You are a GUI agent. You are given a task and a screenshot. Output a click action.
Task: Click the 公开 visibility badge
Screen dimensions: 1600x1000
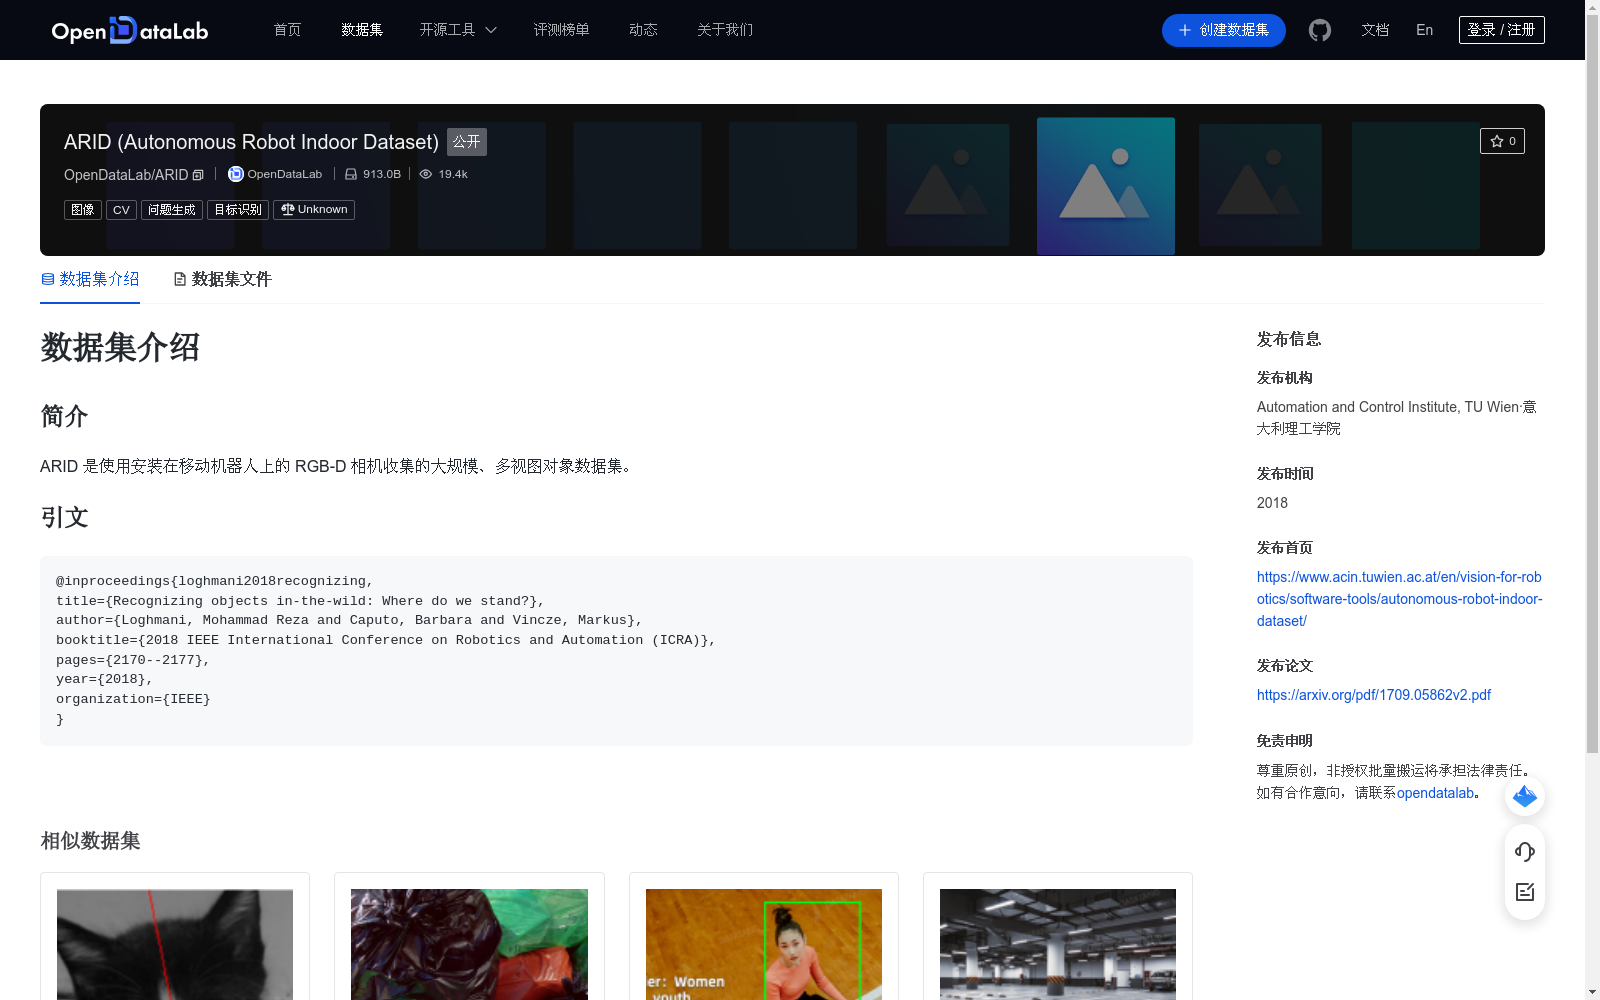point(467,142)
